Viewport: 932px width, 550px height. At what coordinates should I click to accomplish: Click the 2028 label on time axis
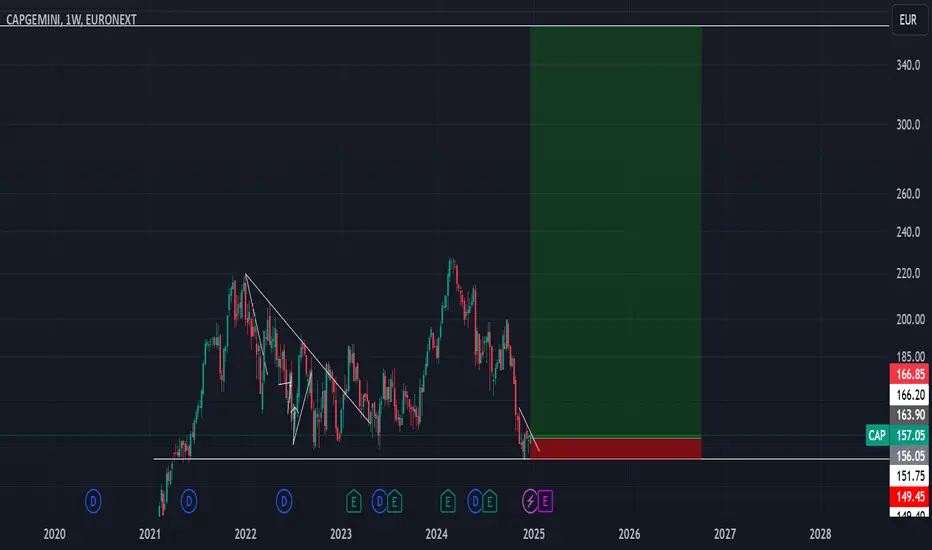point(820,534)
